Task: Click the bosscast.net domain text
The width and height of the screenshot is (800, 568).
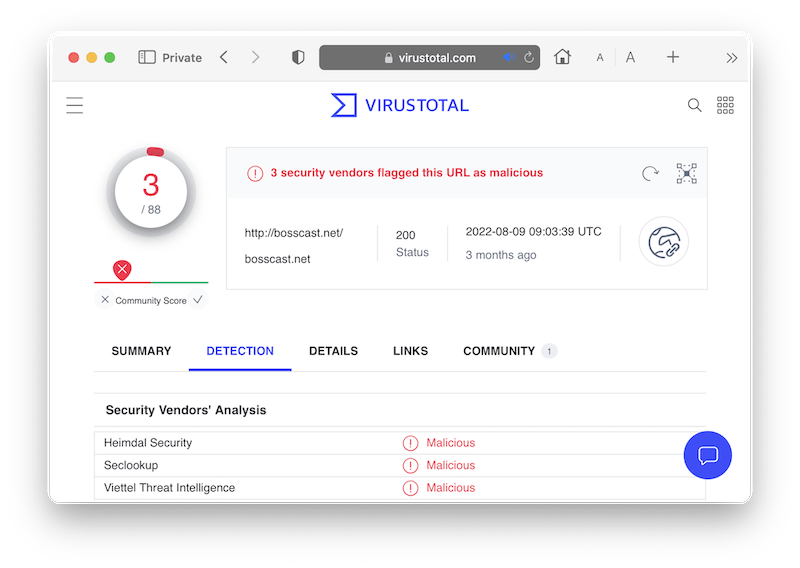Action: point(278,259)
